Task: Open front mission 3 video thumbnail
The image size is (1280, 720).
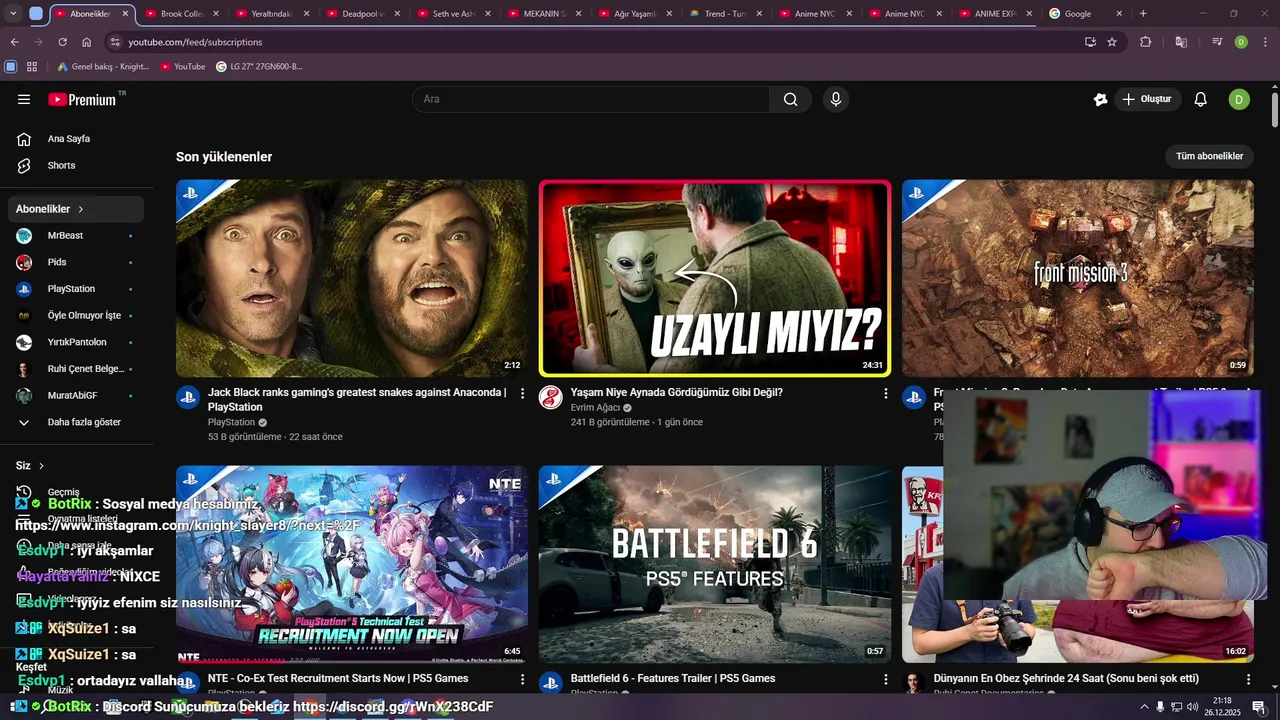Action: coord(1078,278)
